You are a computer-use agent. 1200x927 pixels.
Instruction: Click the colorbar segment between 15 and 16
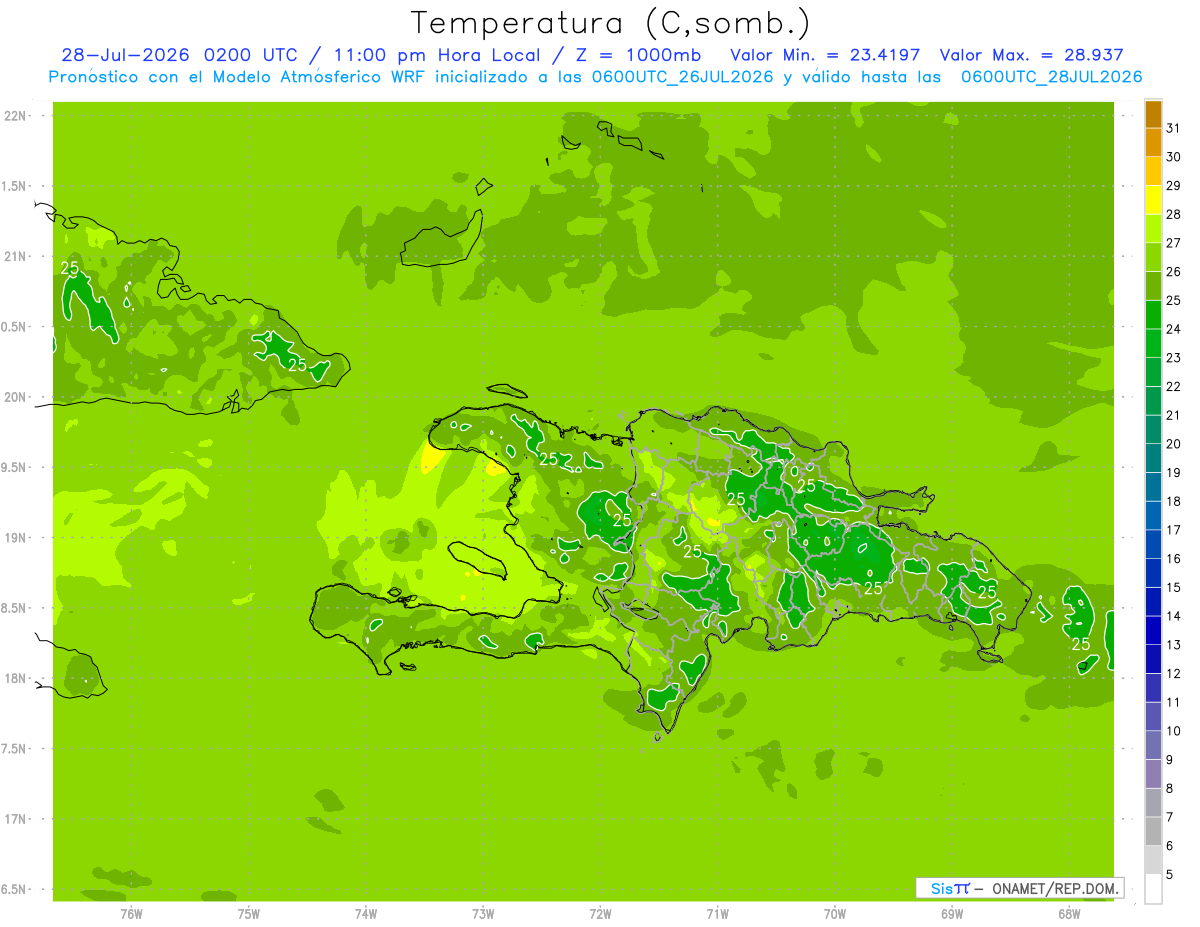(x=1153, y=574)
